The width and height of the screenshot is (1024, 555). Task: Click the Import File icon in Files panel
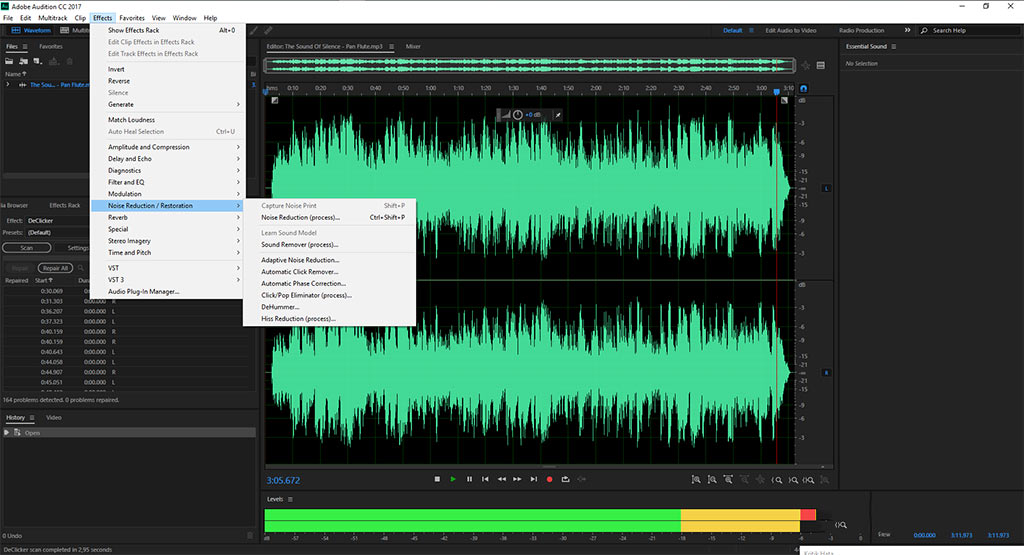click(x=24, y=61)
